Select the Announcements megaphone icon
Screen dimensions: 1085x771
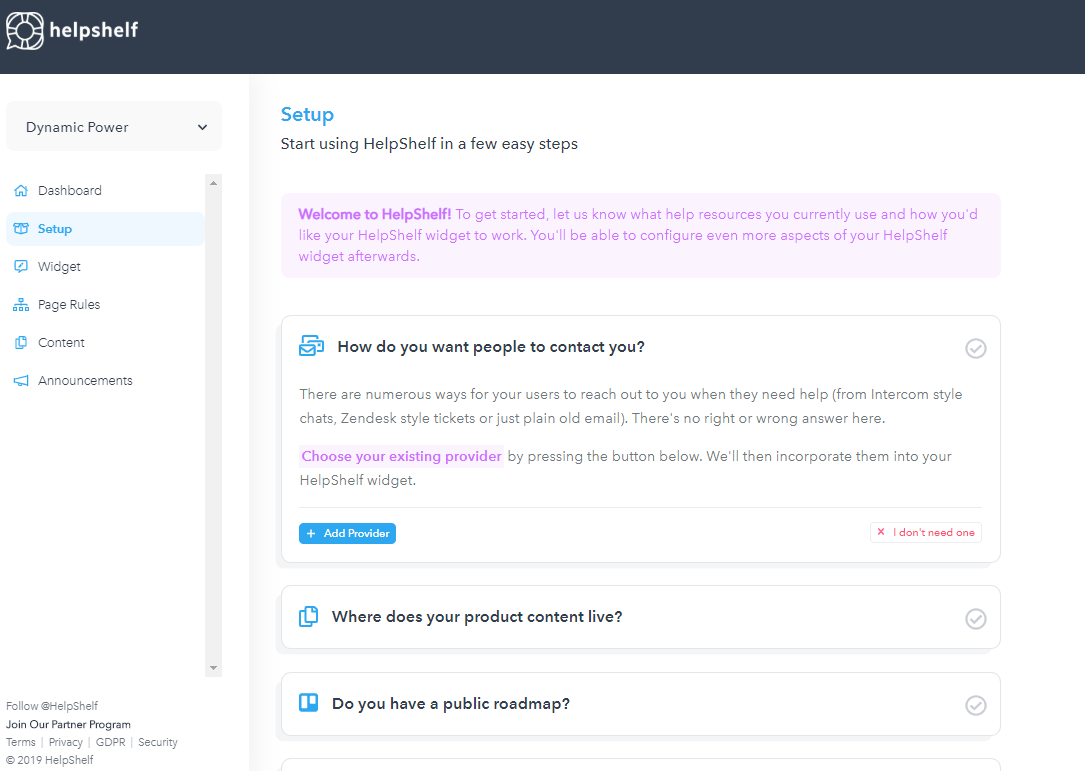pyautogui.click(x=19, y=380)
